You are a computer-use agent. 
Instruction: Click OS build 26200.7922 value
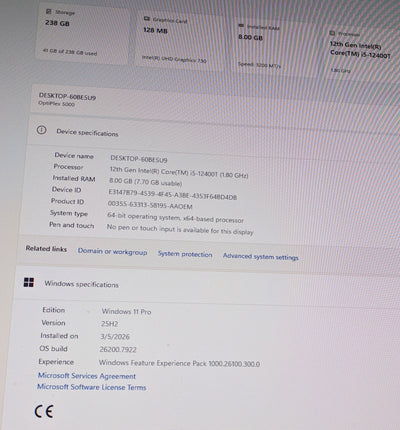point(118,349)
